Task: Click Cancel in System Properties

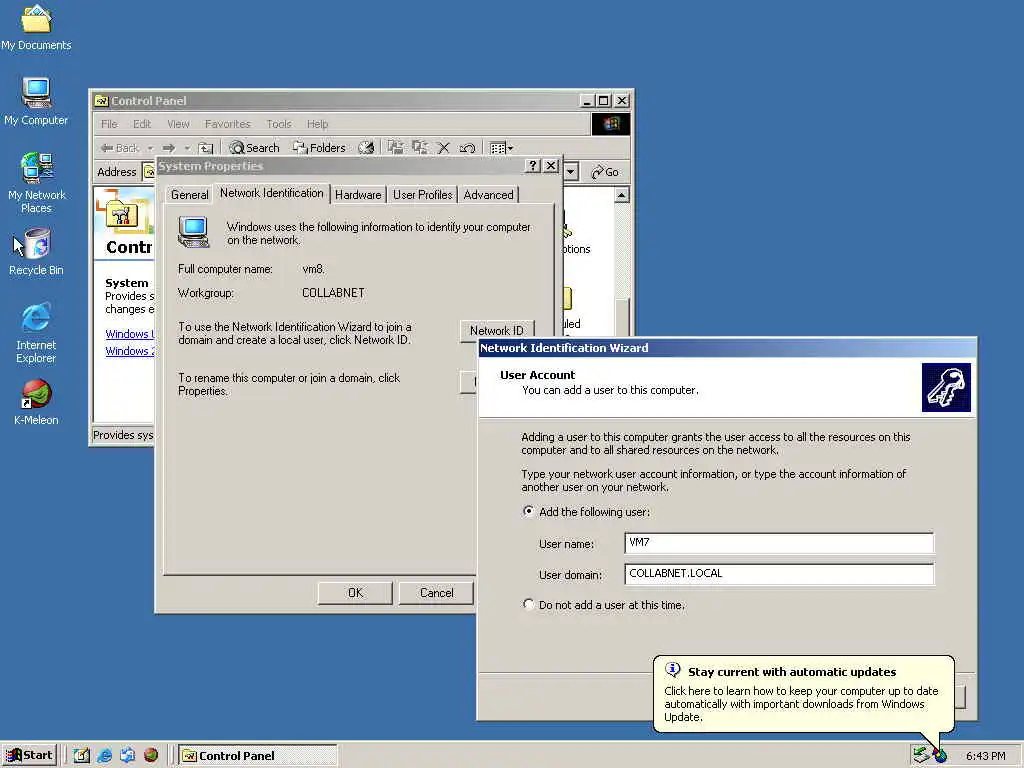Action: click(x=436, y=593)
